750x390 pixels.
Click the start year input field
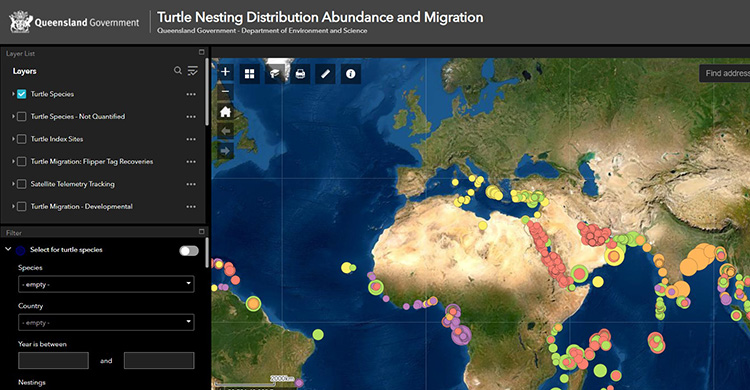53,360
